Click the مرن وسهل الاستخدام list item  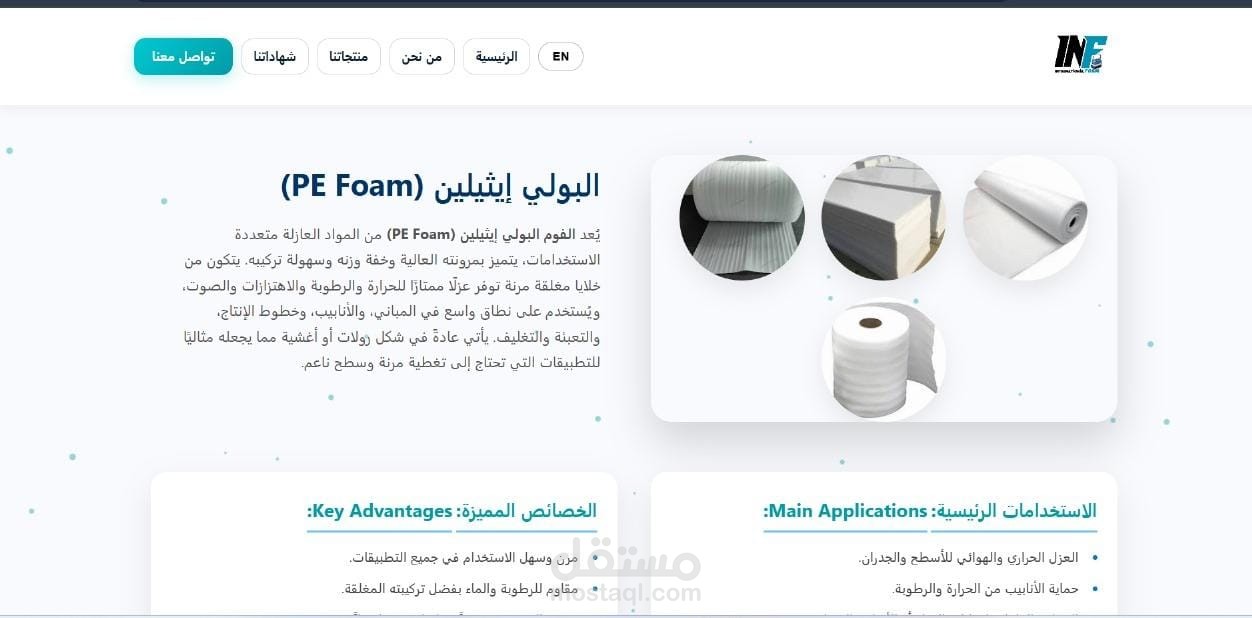464,558
